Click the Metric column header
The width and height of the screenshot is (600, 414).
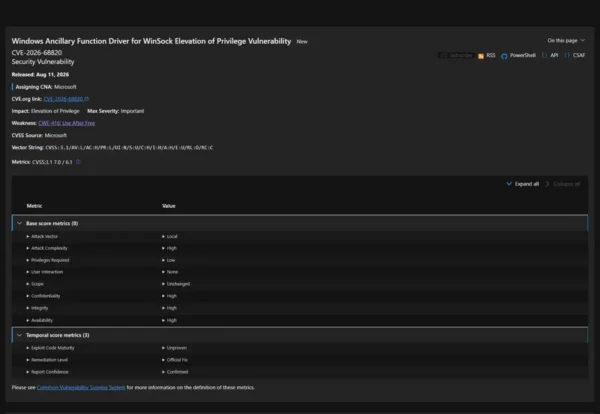click(x=34, y=206)
